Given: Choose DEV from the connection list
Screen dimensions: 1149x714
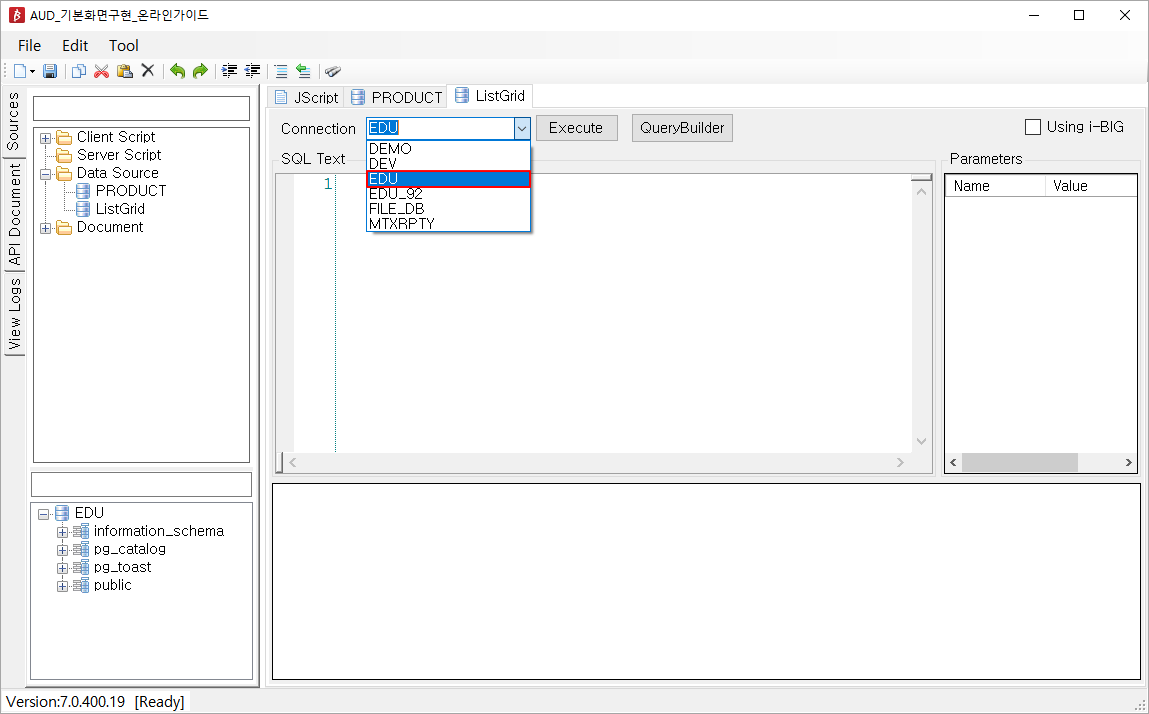Looking at the screenshot, I should coord(448,163).
